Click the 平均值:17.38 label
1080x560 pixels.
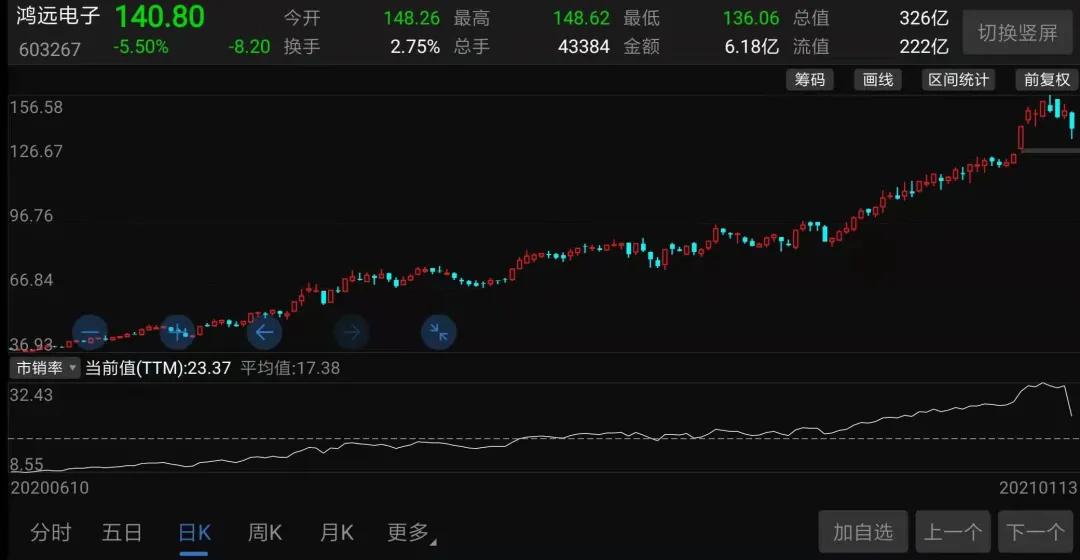click(x=290, y=368)
